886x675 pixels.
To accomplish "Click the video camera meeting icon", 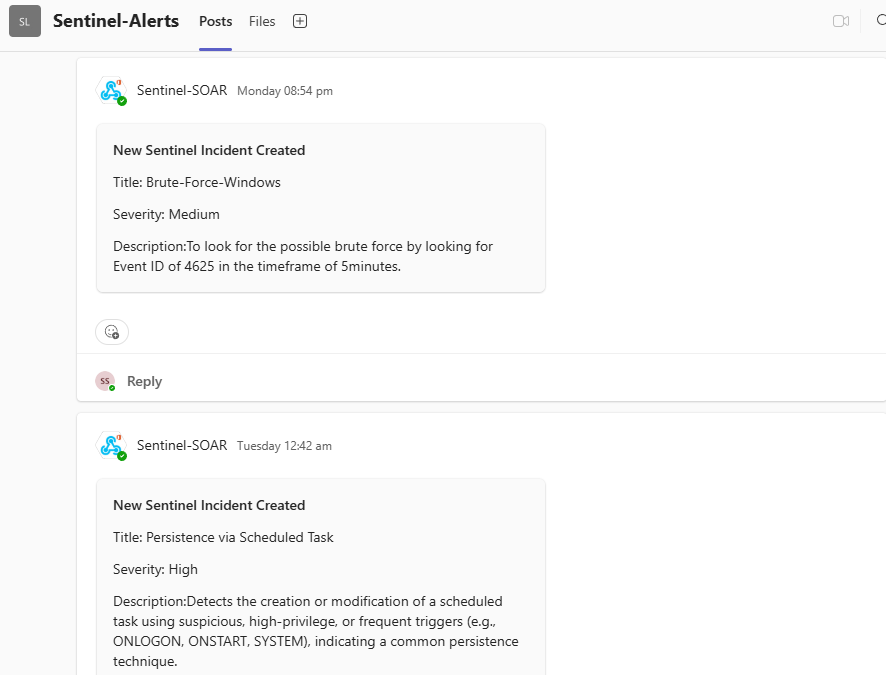I will (840, 21).
